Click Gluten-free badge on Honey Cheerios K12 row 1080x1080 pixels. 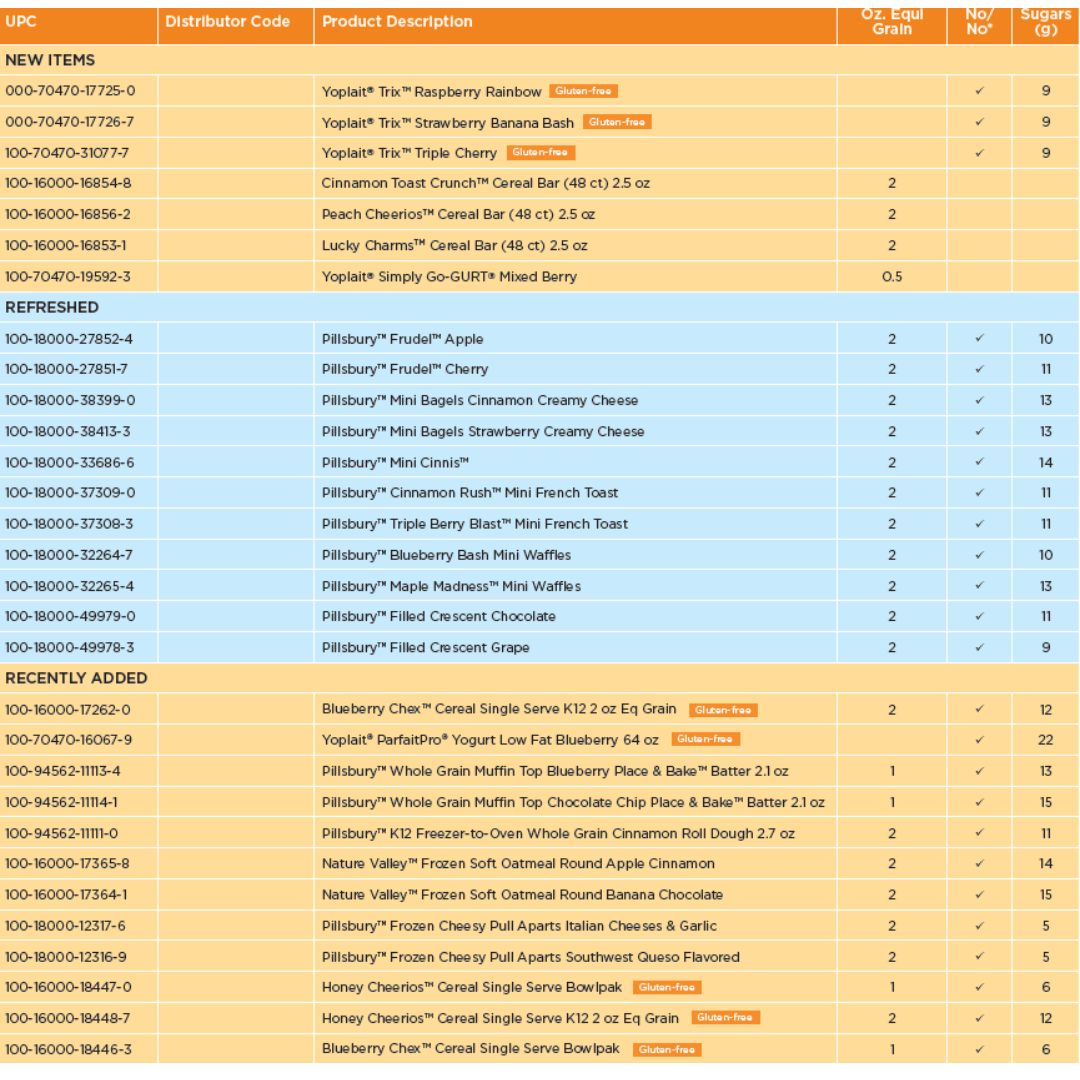click(725, 1017)
